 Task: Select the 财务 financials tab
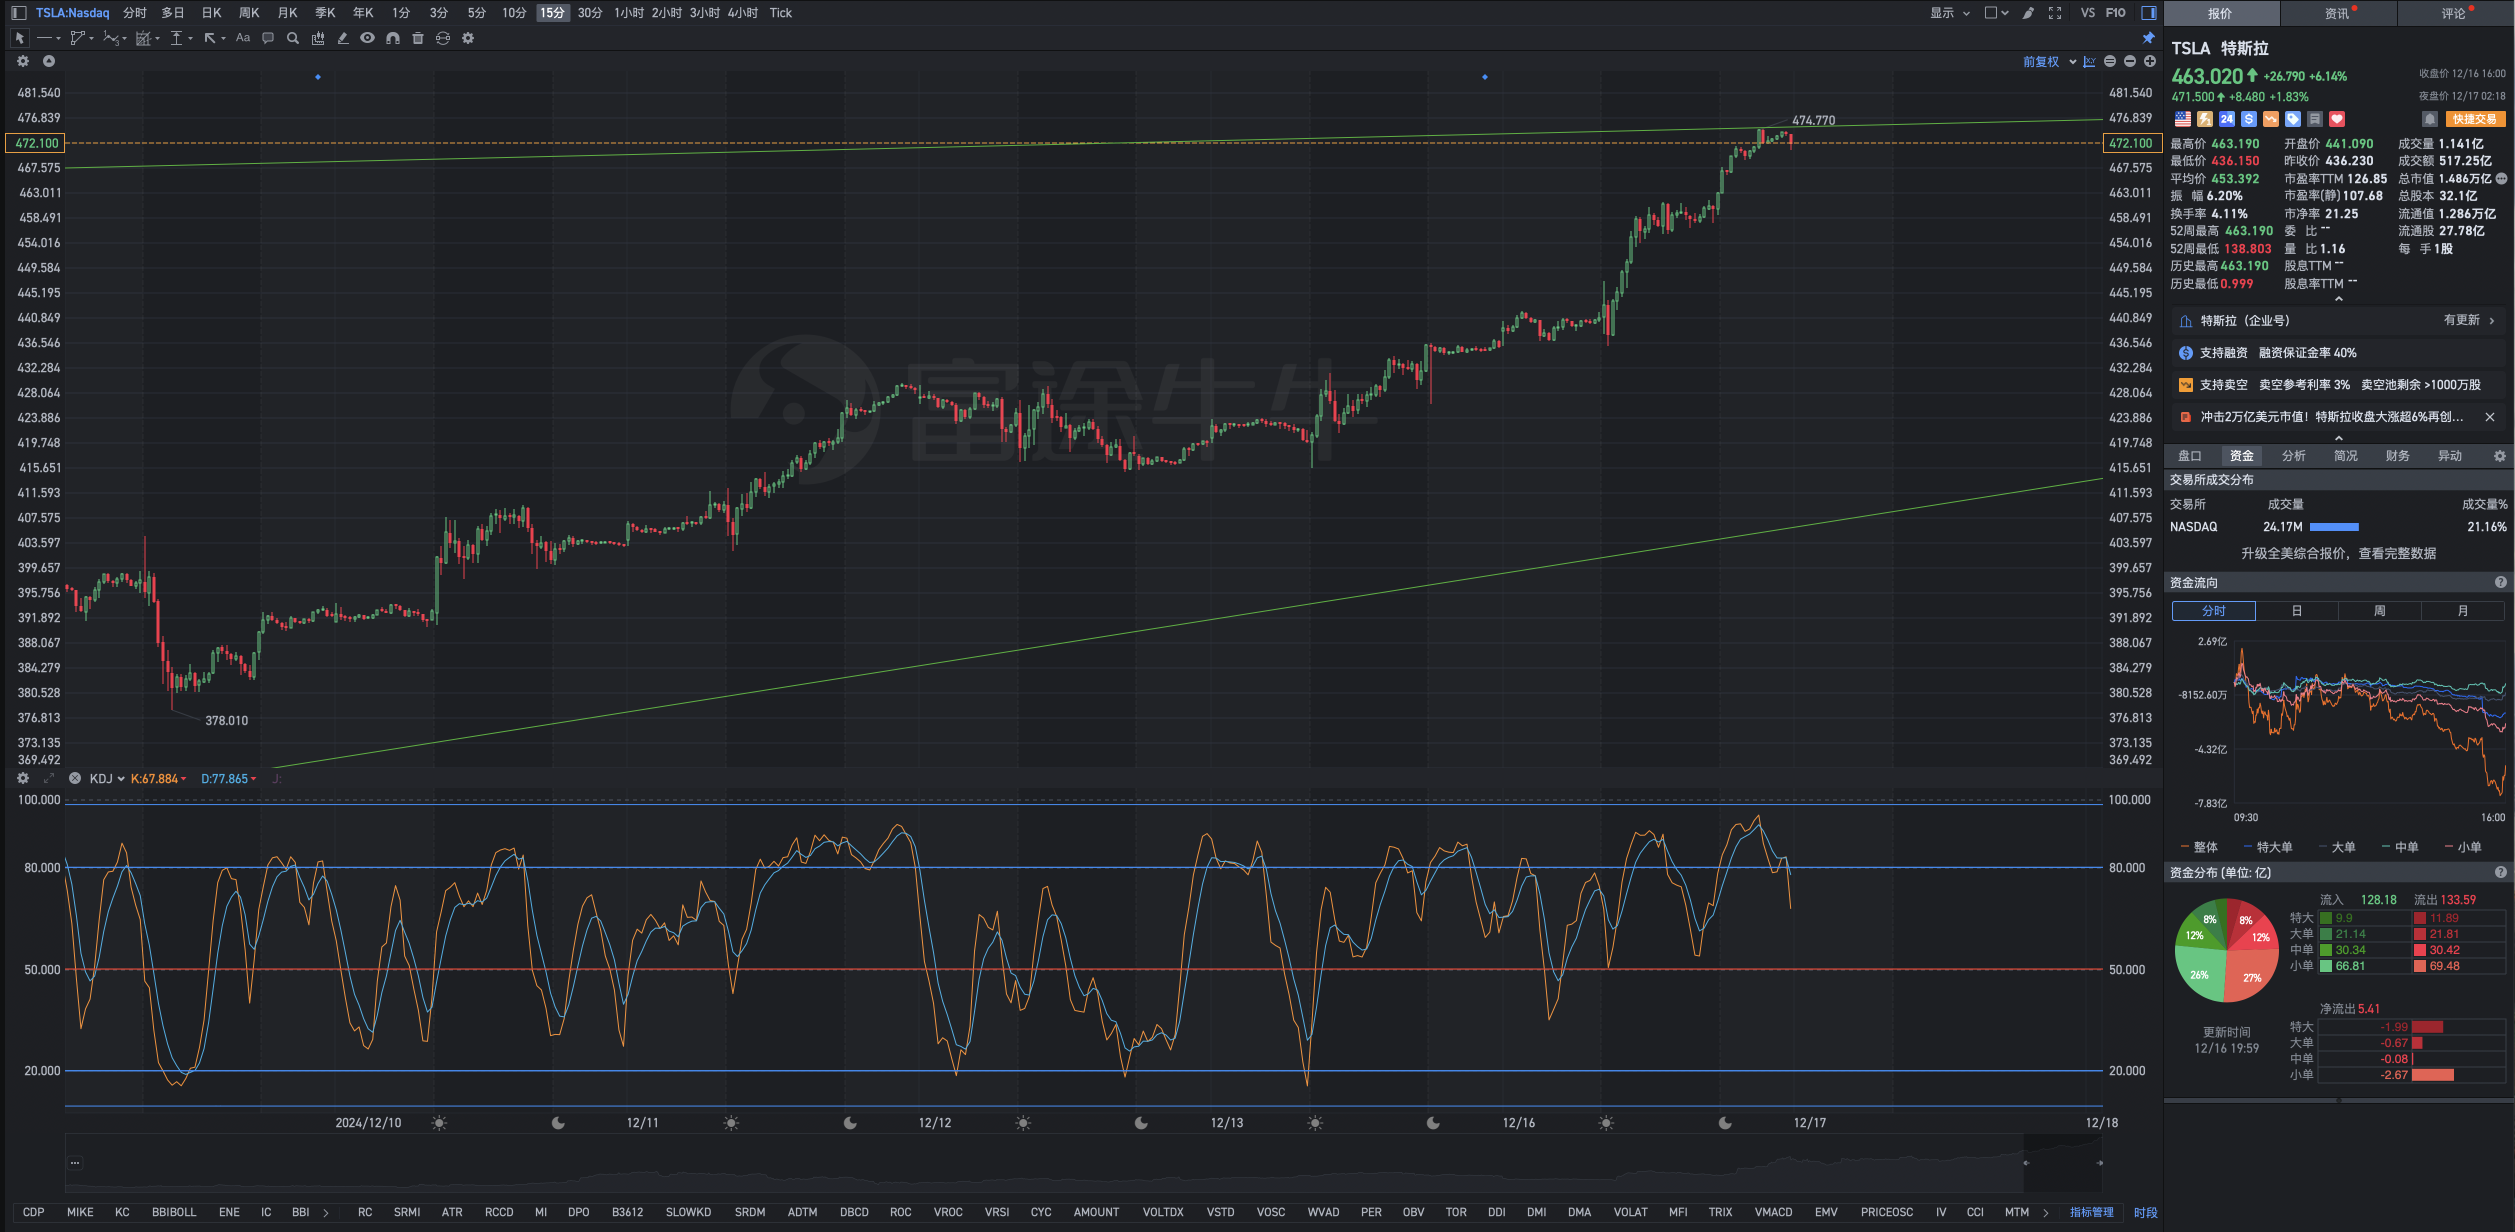(x=2398, y=456)
